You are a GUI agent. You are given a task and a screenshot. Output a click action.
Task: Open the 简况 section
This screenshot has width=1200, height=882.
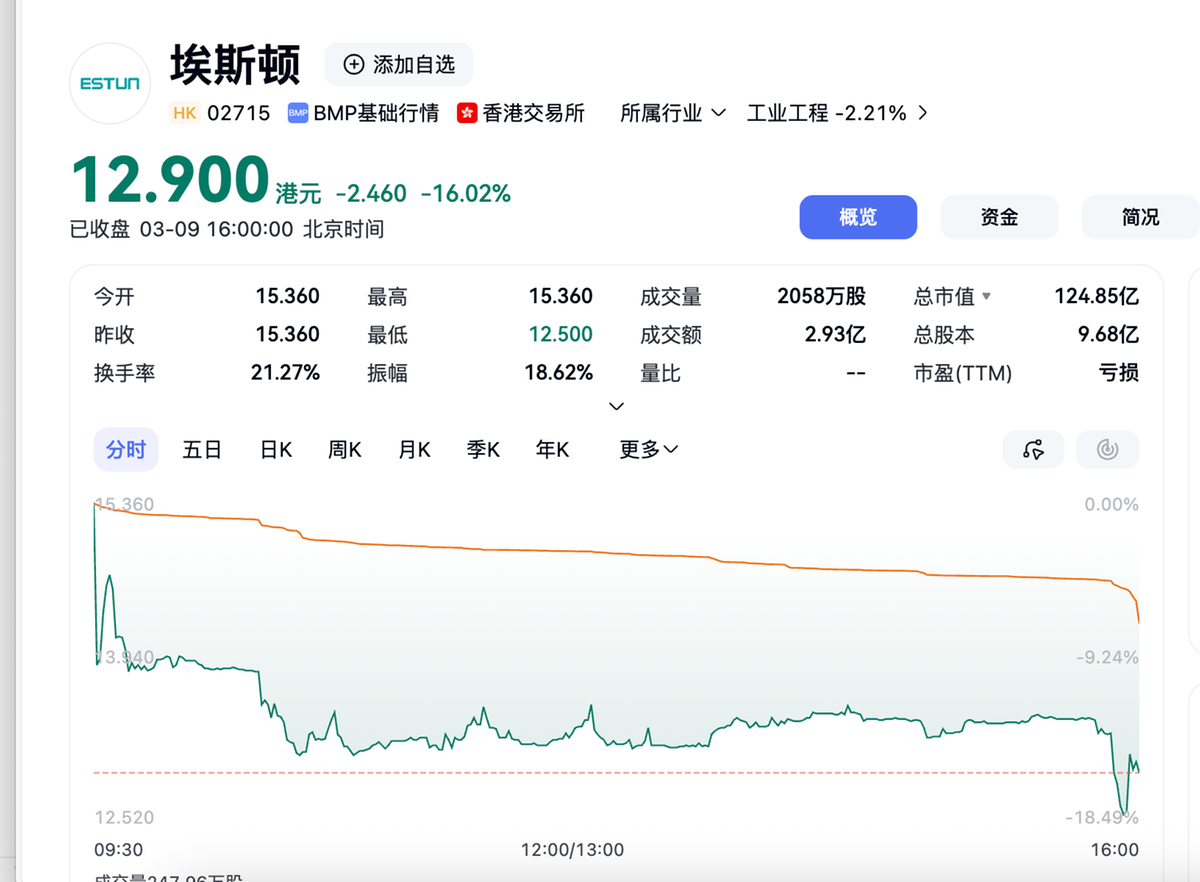click(1140, 217)
